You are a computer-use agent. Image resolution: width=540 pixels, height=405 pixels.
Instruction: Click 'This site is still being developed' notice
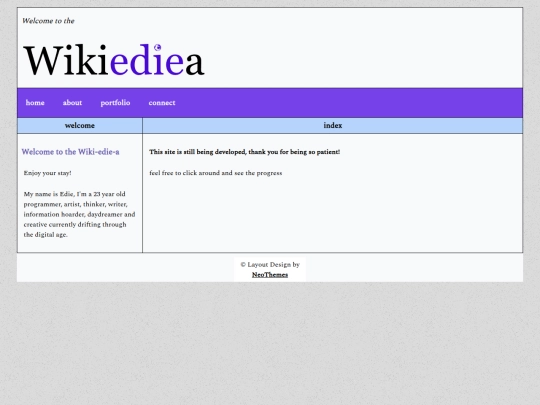pos(245,152)
